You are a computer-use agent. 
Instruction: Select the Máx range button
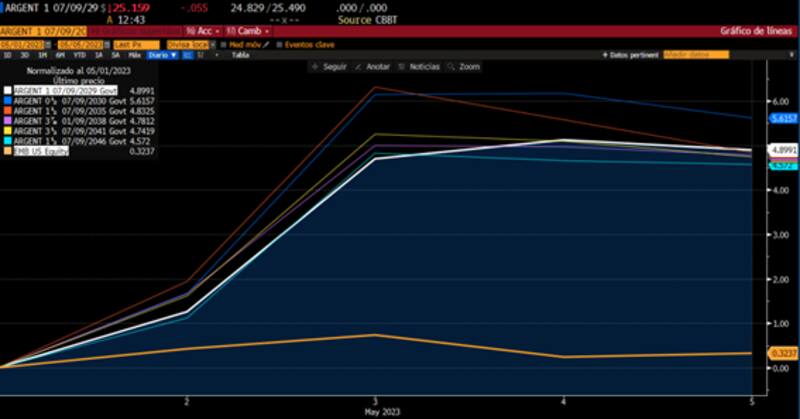(x=132, y=55)
